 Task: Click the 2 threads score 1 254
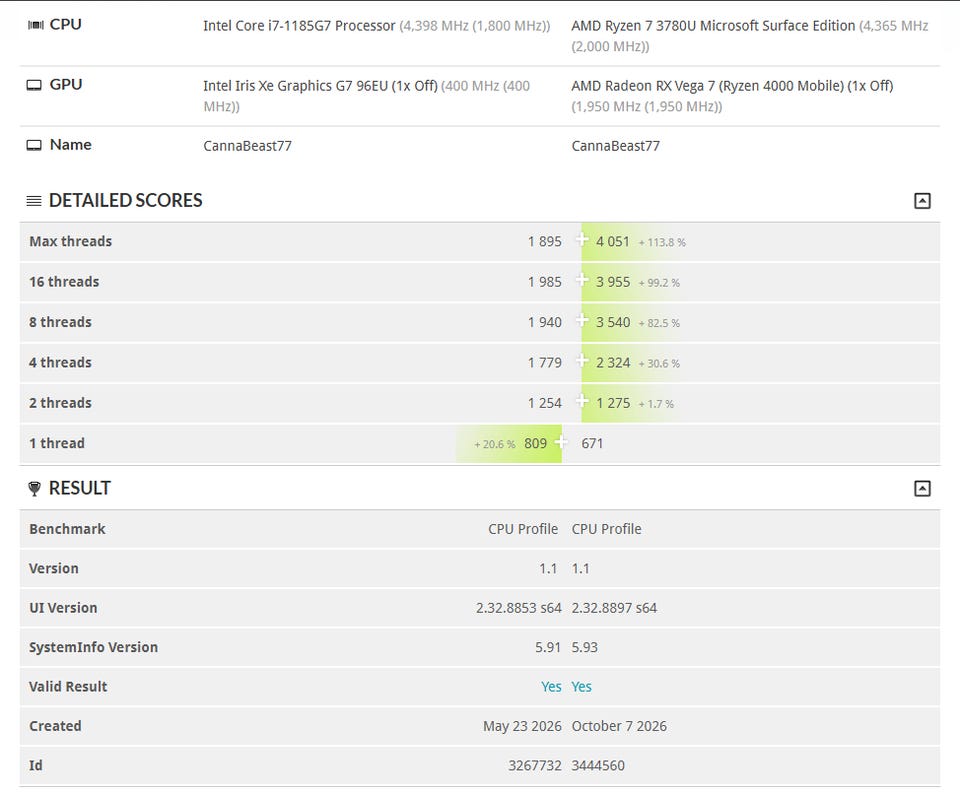[545, 403]
